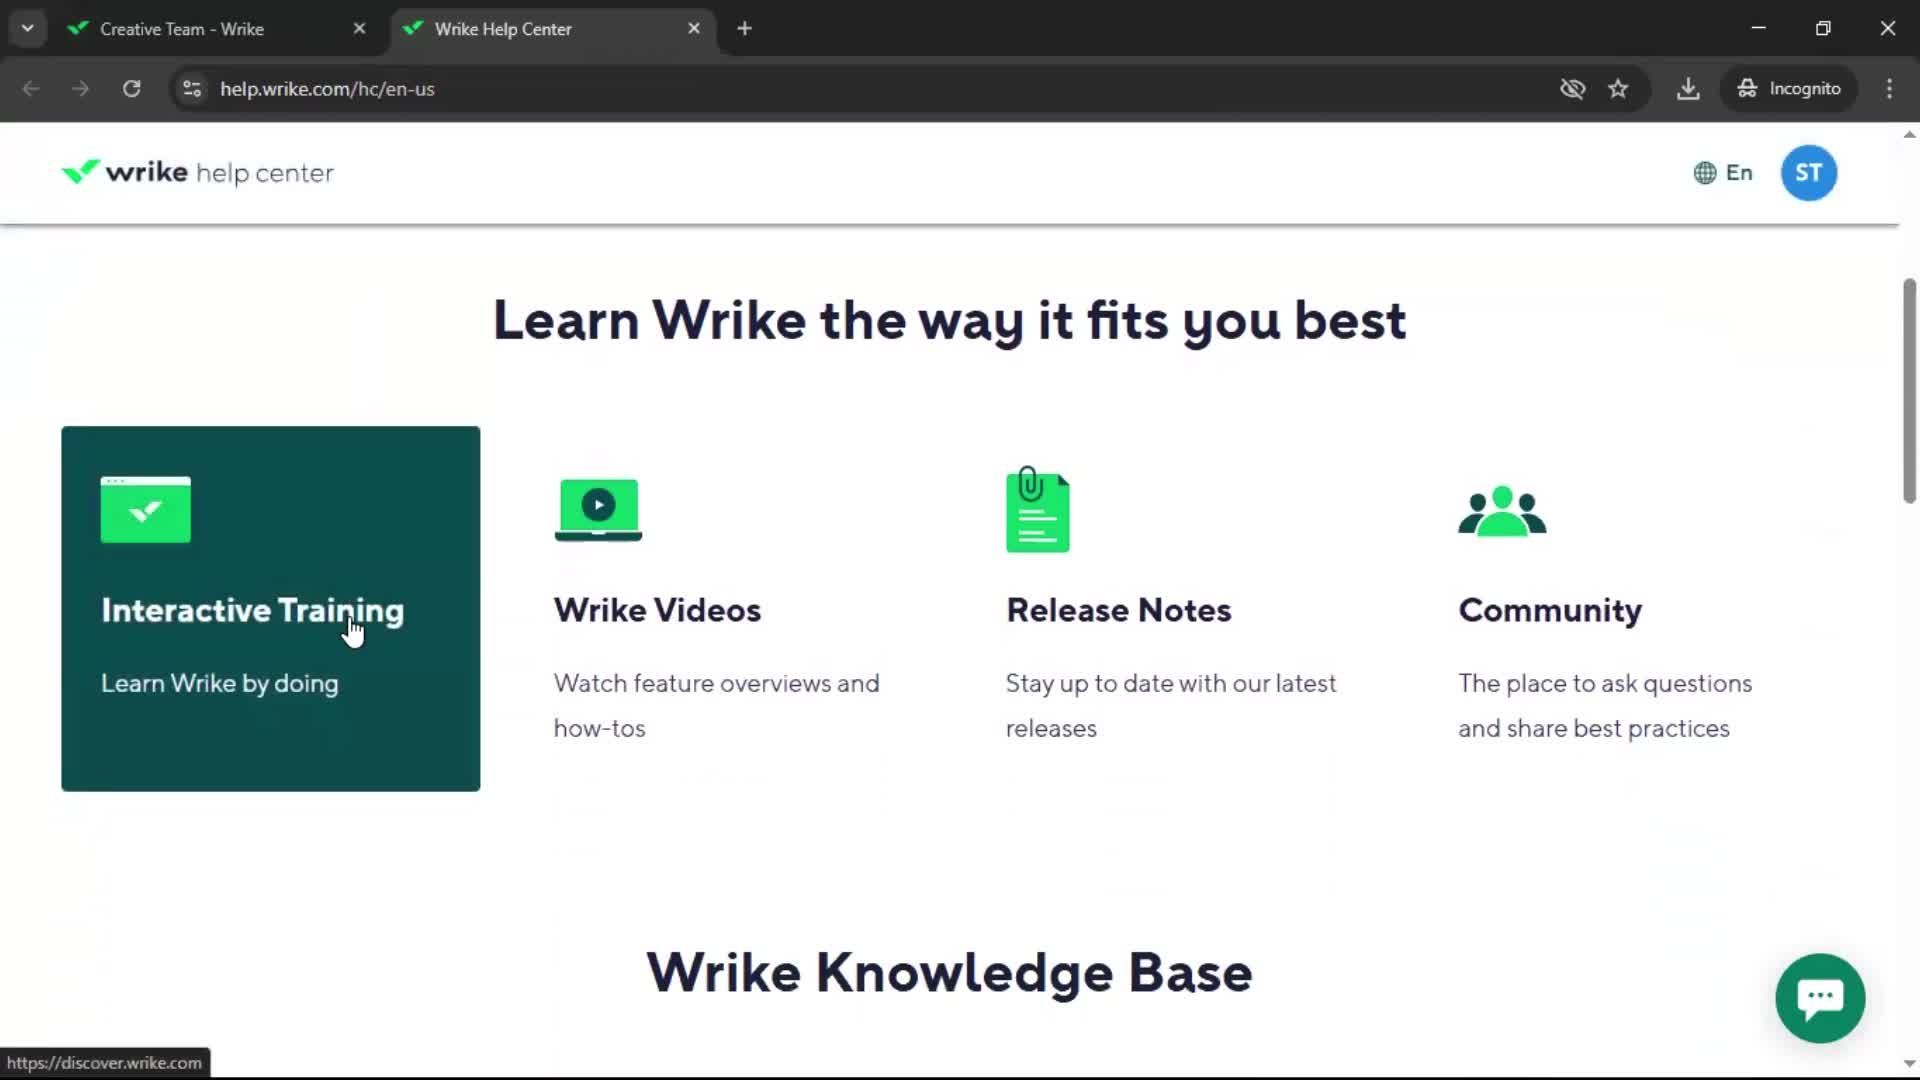
Task: Click the Community people icon
Action: pyautogui.click(x=1502, y=511)
